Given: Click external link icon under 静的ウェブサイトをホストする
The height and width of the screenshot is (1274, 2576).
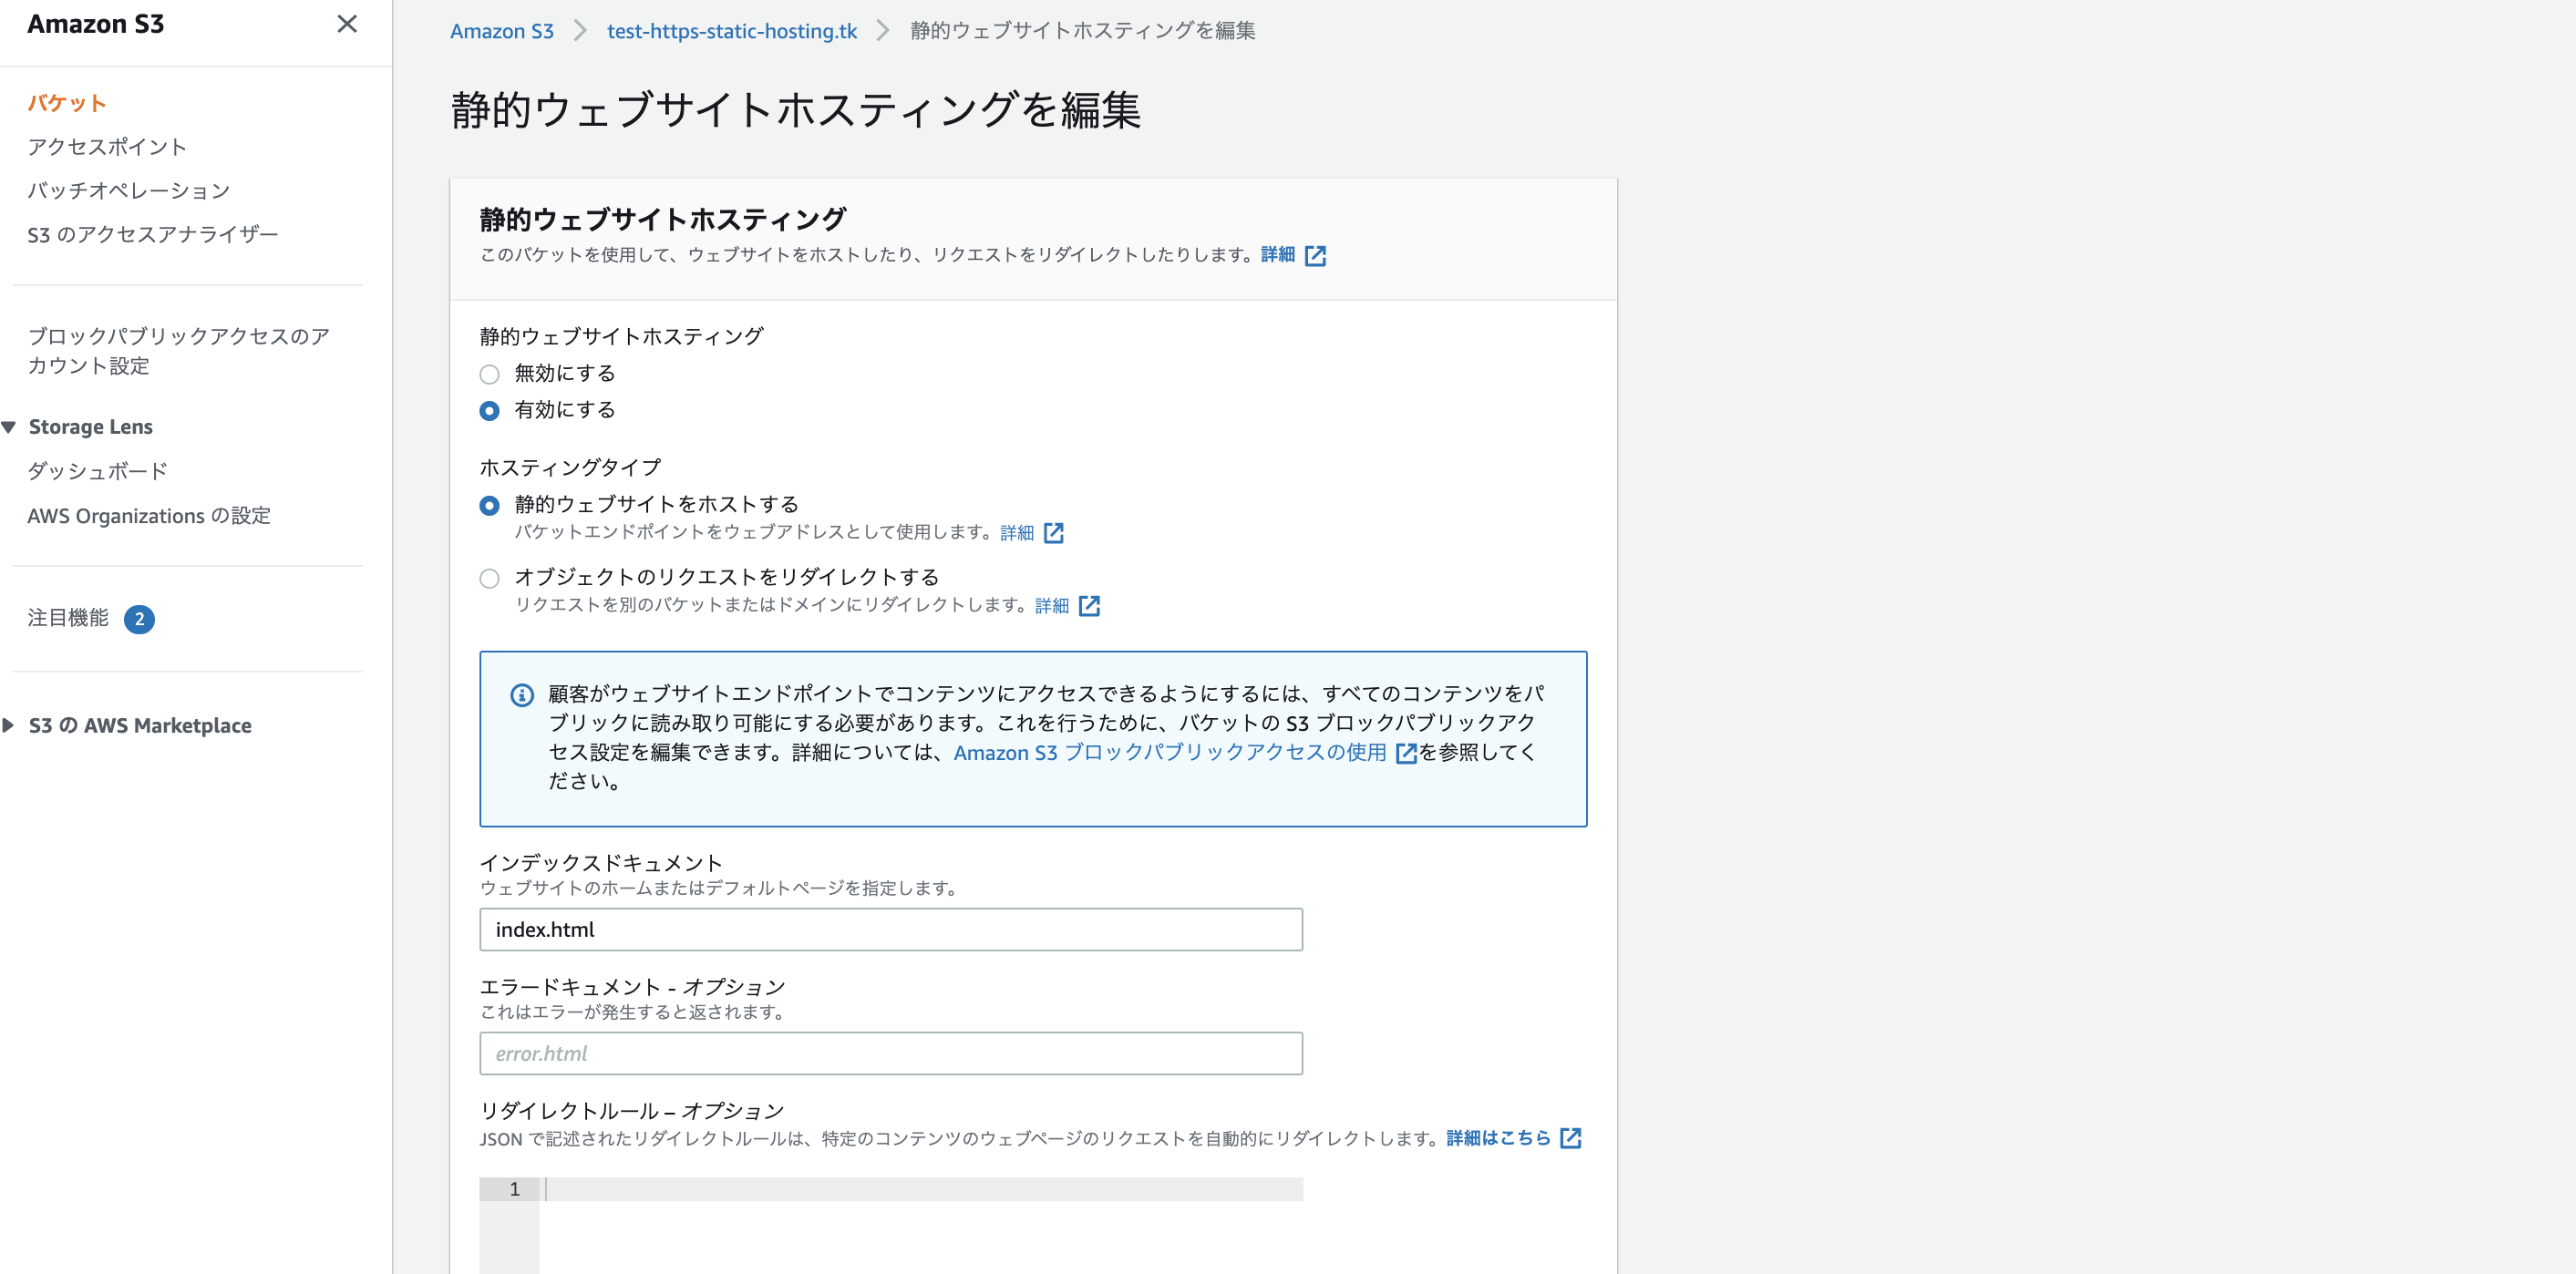Looking at the screenshot, I should pyautogui.click(x=1053, y=533).
